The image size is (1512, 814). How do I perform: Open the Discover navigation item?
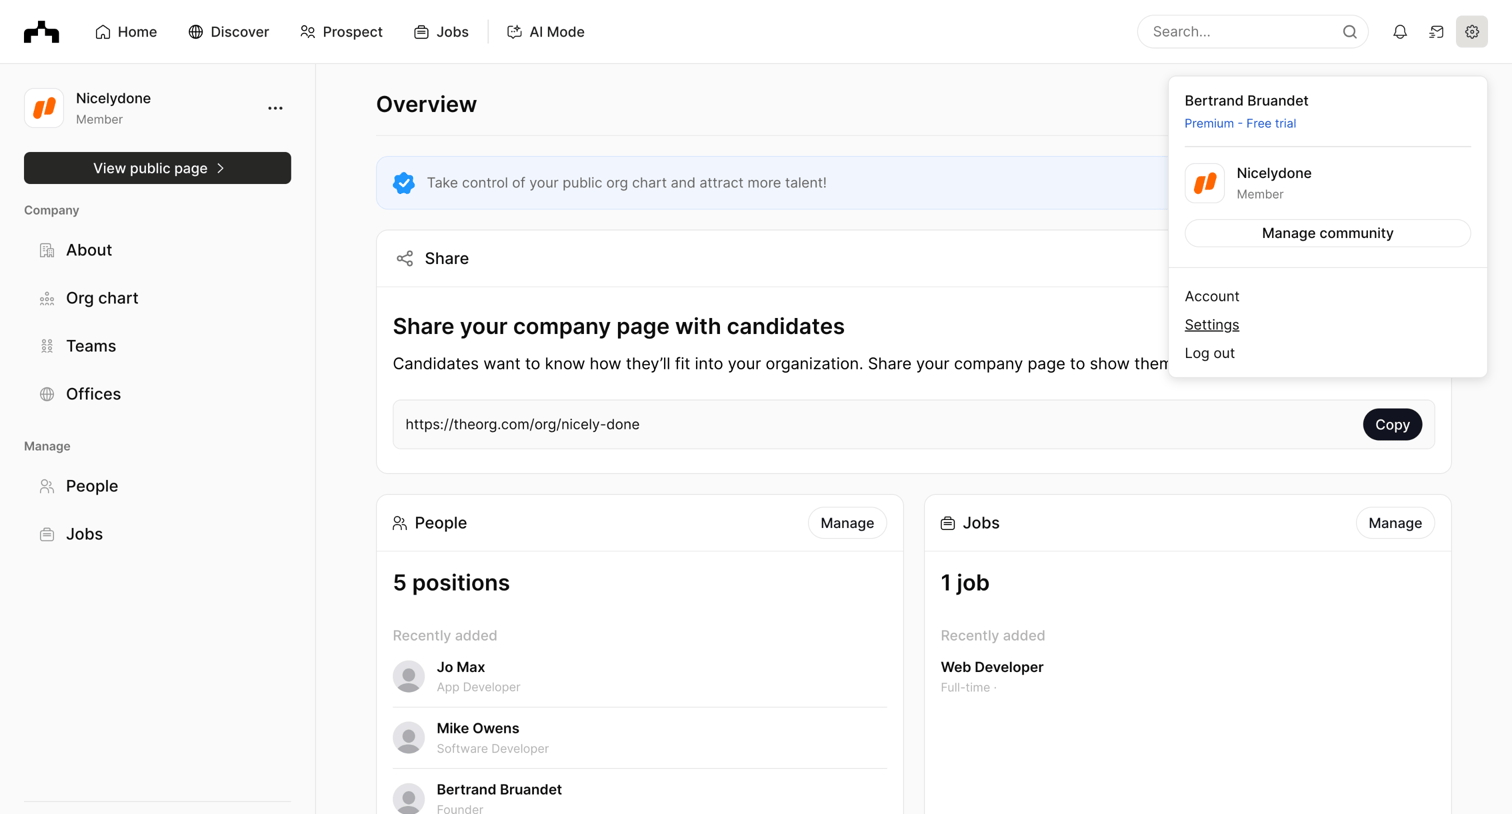coord(229,32)
